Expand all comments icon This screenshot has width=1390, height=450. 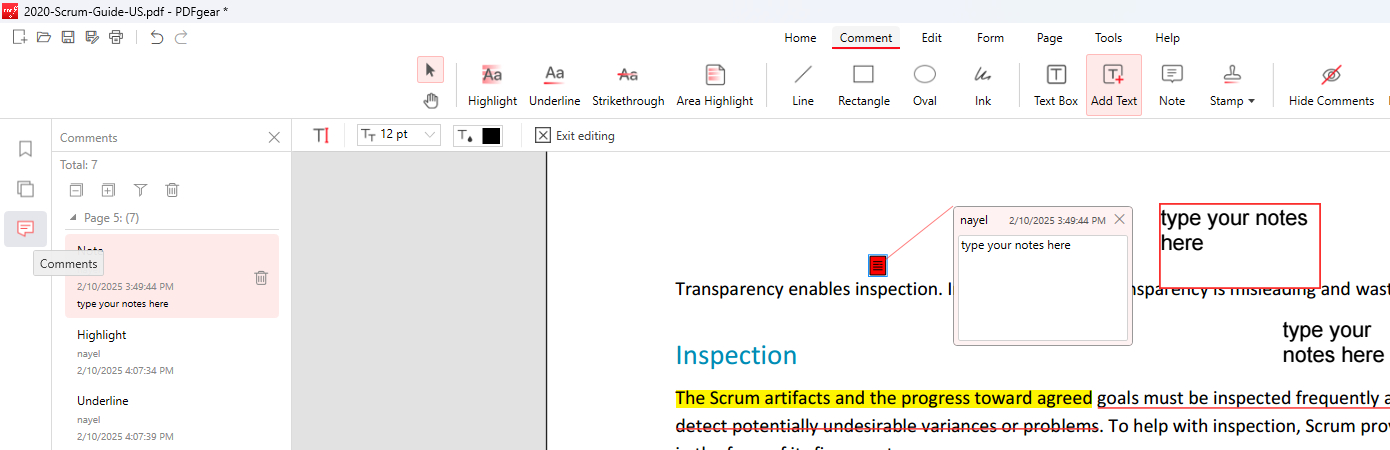point(108,190)
